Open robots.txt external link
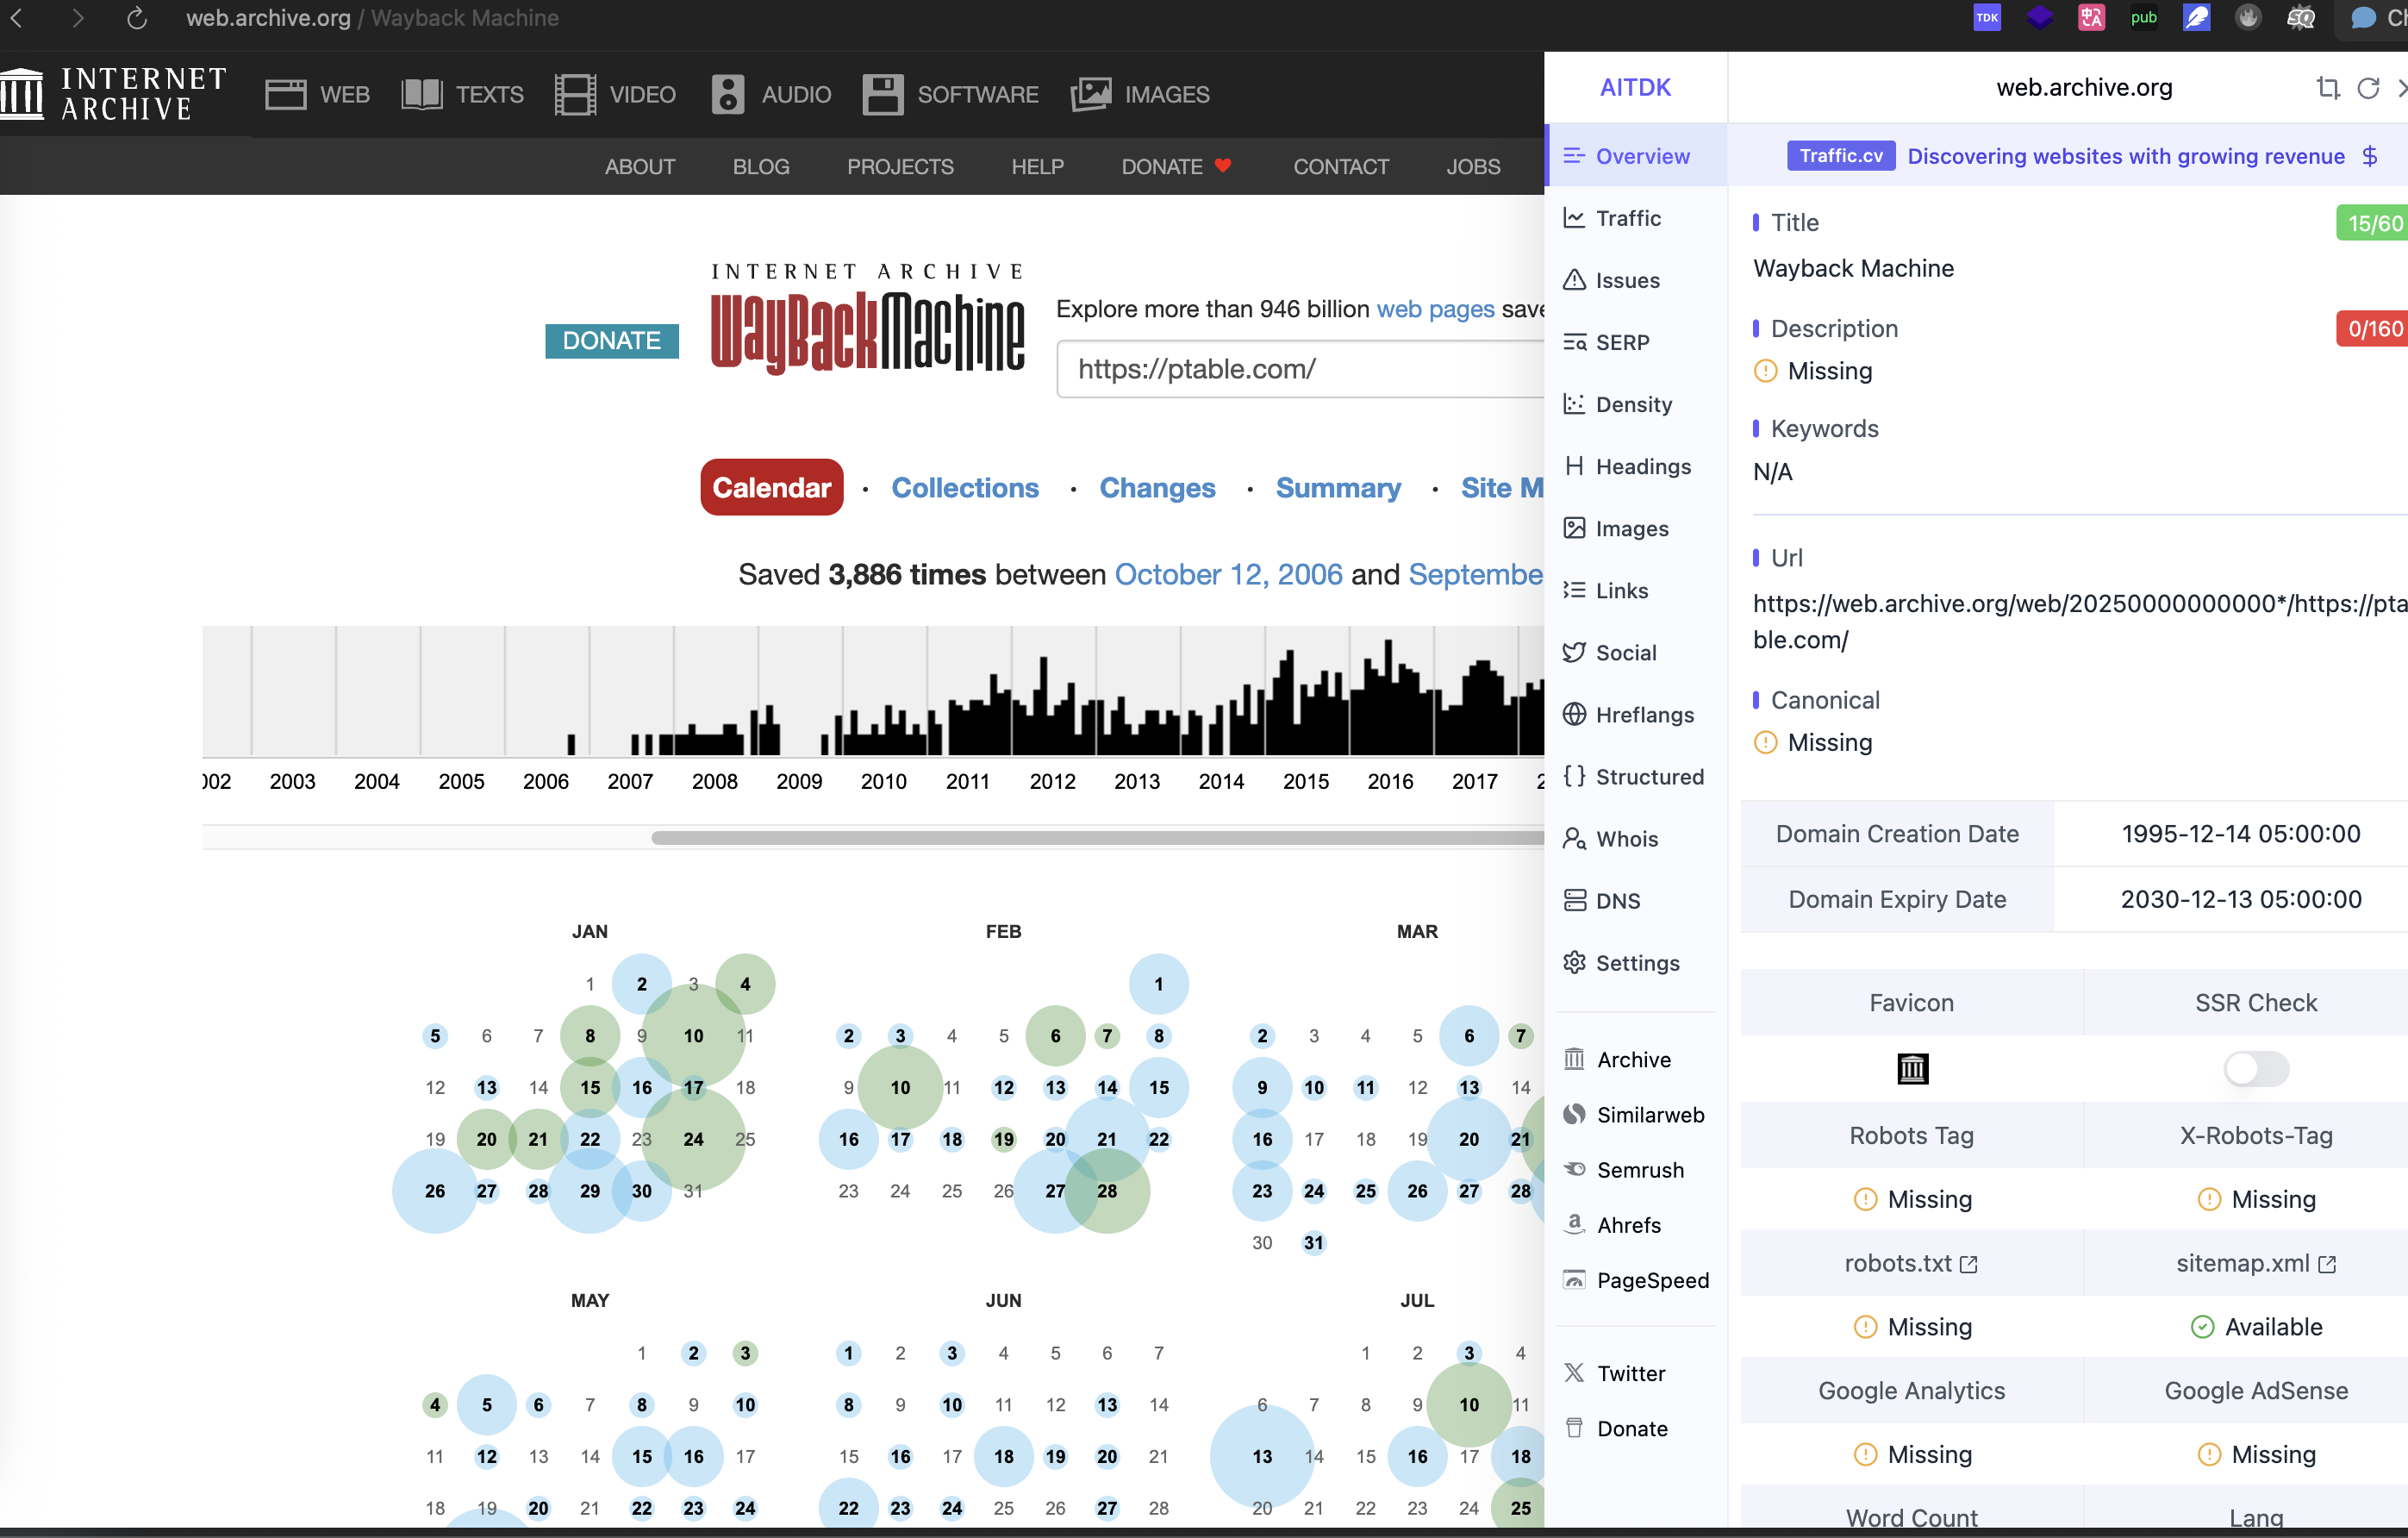This screenshot has height=1538, width=2408. pos(1910,1263)
